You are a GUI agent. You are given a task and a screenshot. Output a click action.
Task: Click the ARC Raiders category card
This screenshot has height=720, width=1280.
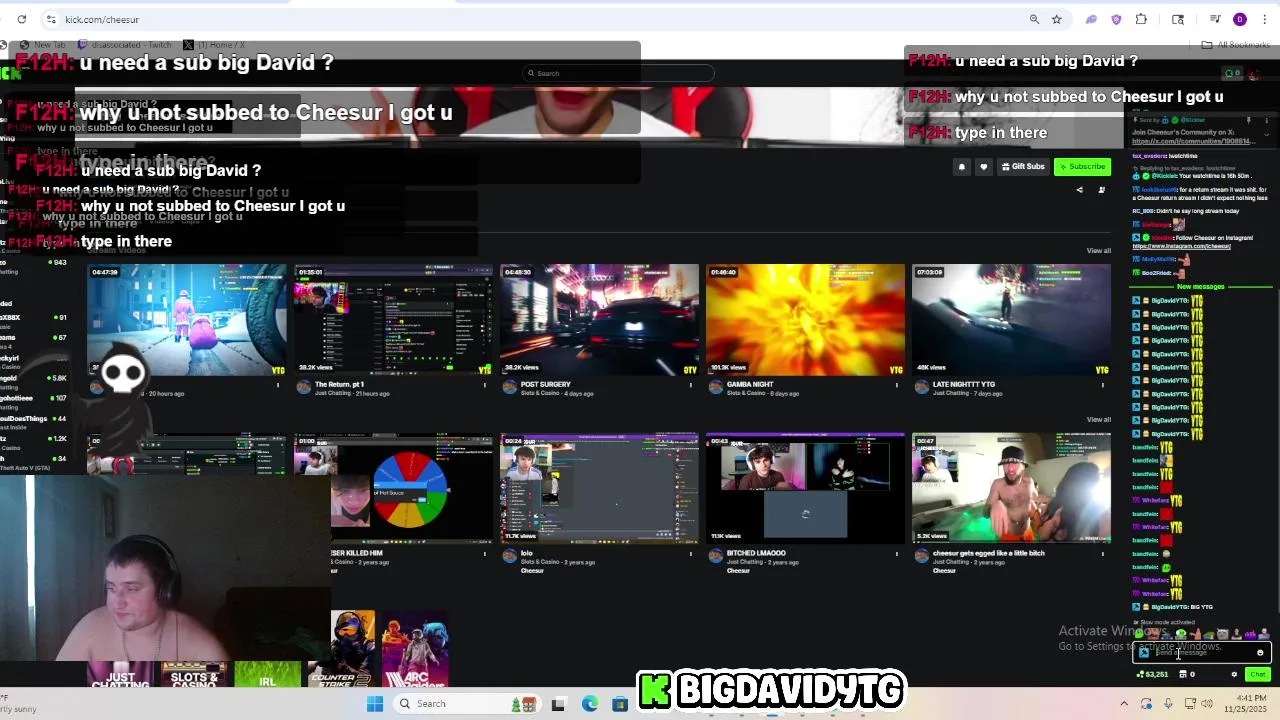[415, 649]
